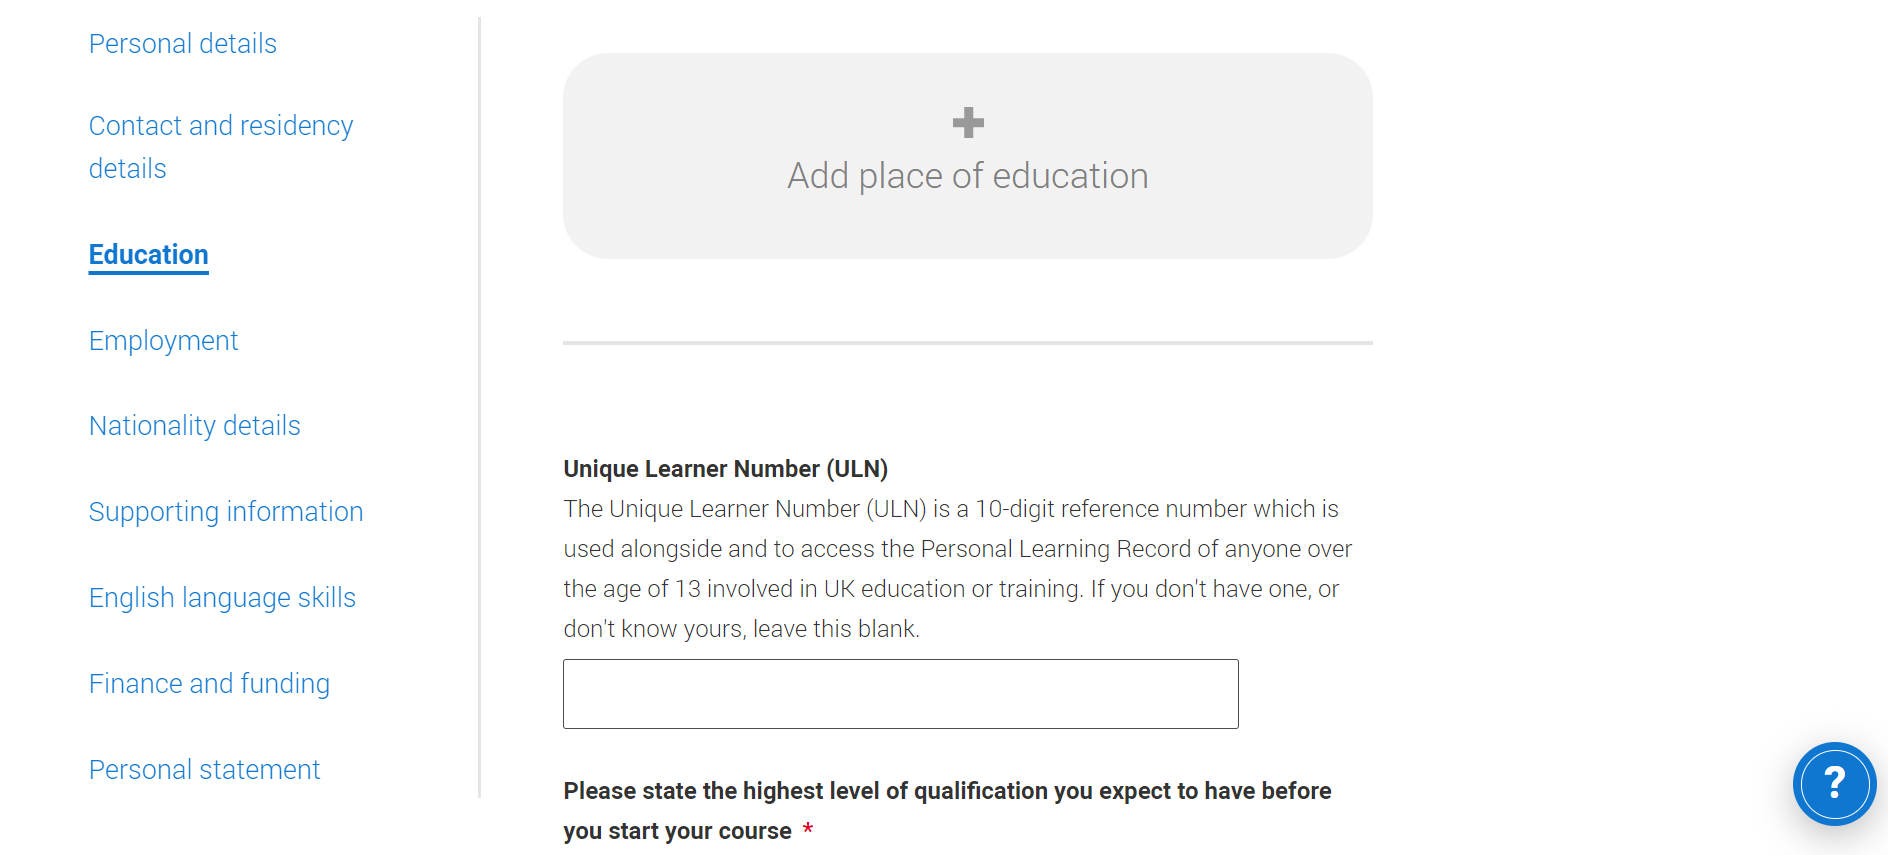Click the red required asterisk marker
1888x855 pixels.
click(x=808, y=830)
